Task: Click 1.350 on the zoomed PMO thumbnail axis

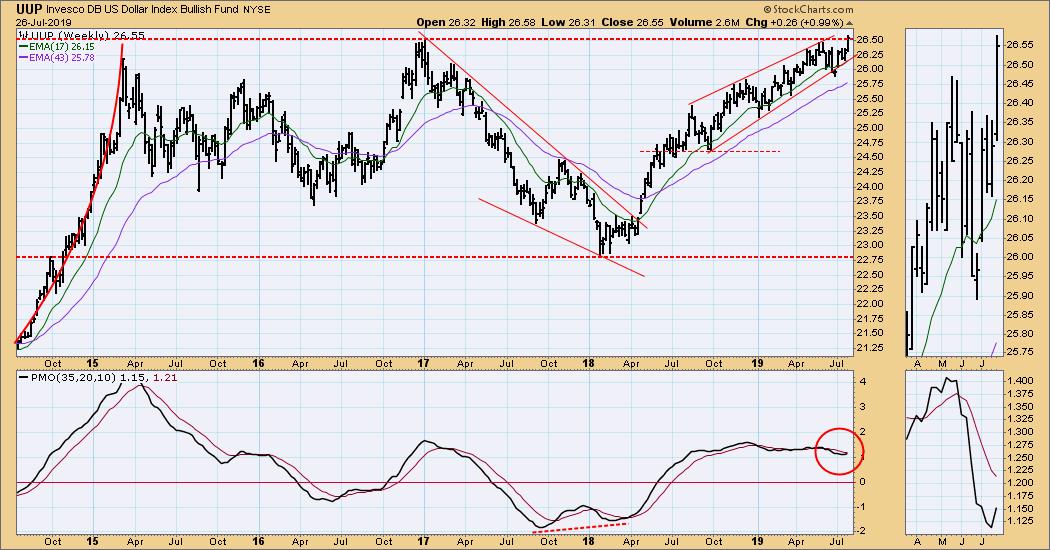Action: pos(1019,407)
